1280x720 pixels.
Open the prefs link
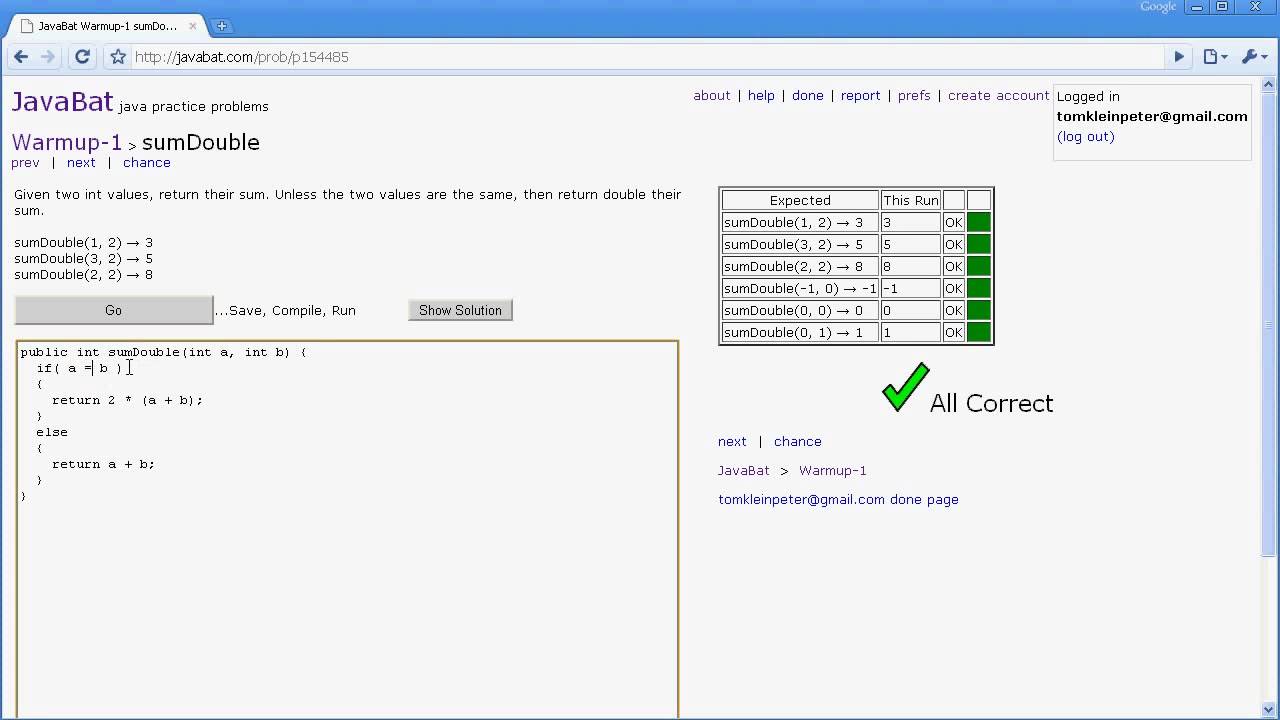click(914, 96)
